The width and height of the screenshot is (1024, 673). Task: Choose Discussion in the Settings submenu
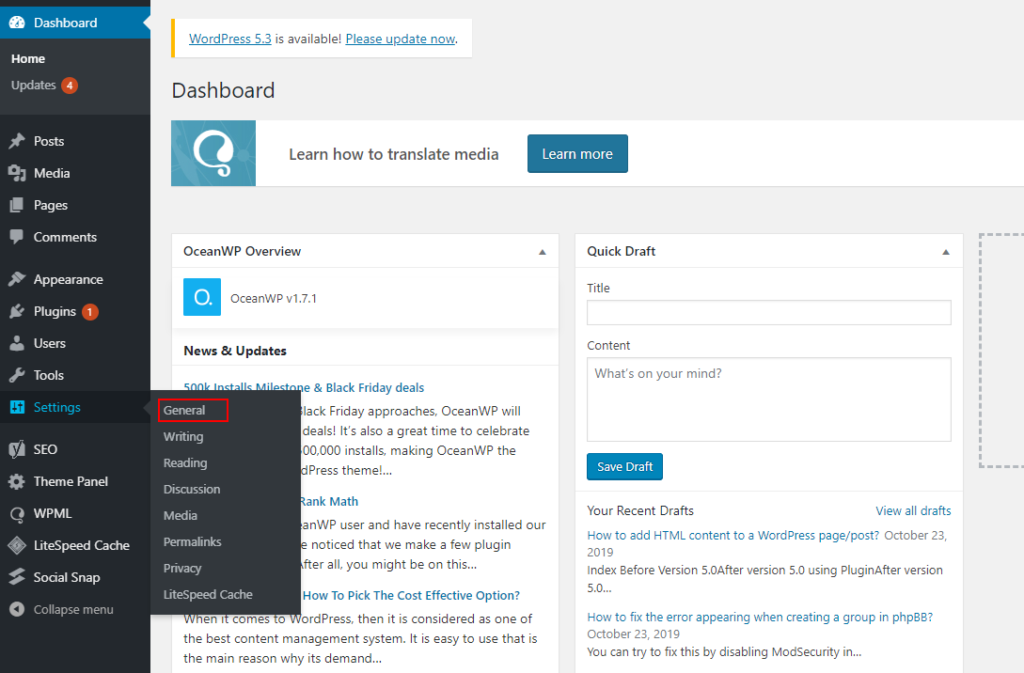192,490
